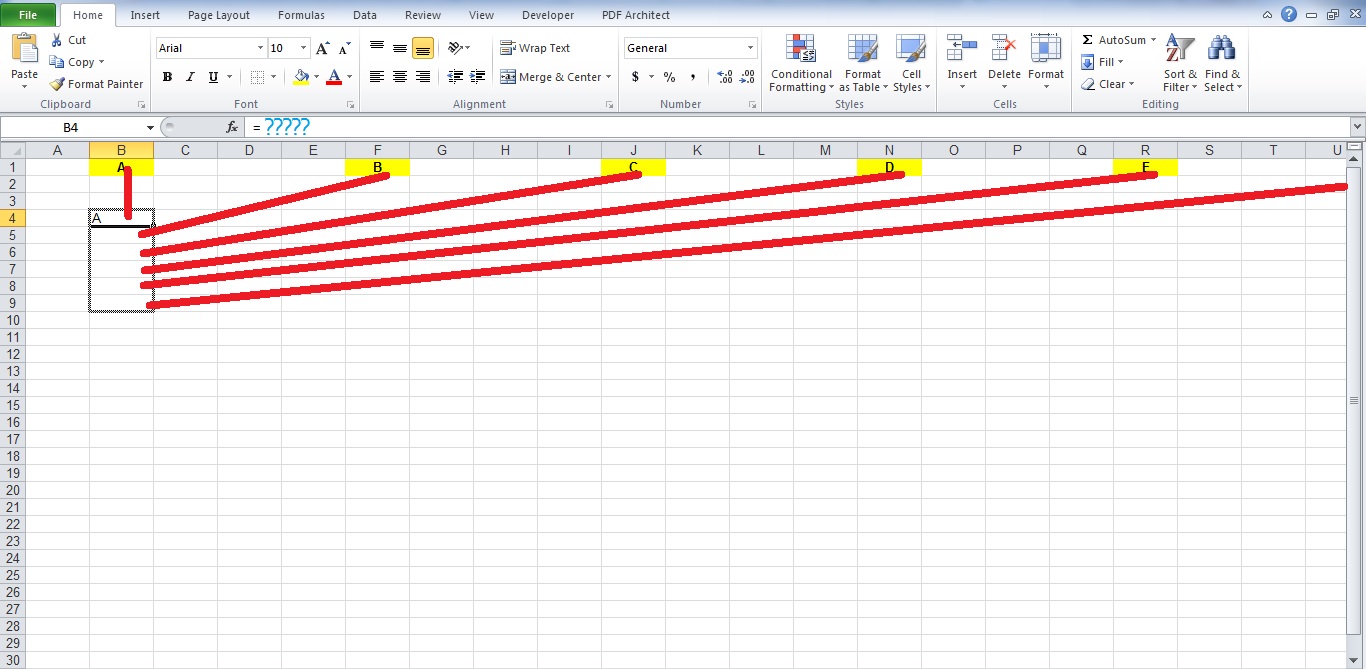1366x669 pixels.
Task: Toggle Wrap Text
Action: 535,47
